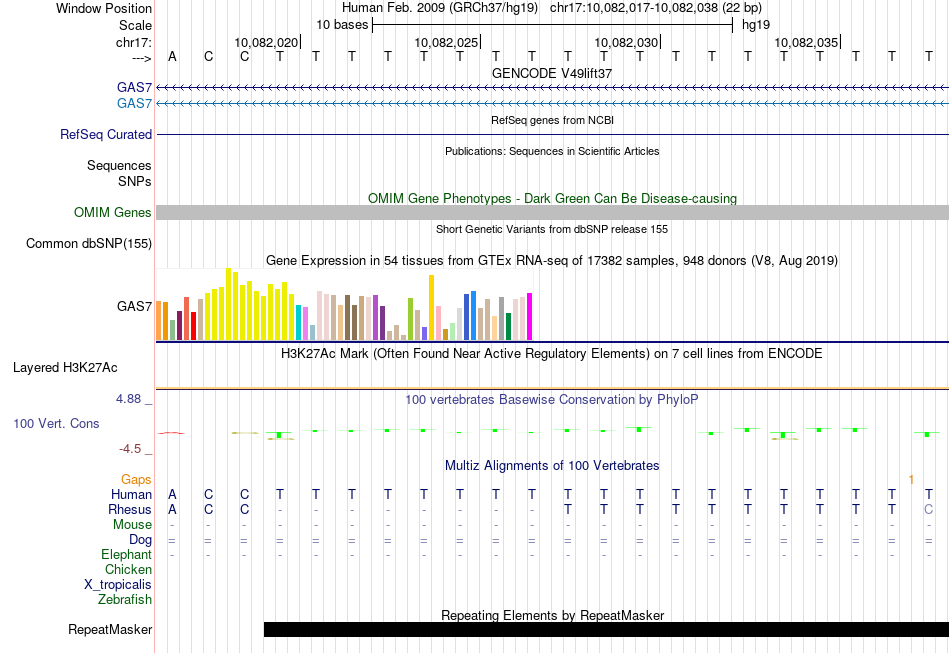Click the 10,082,025 position on the ruler

pyautogui.click(x=446, y=43)
